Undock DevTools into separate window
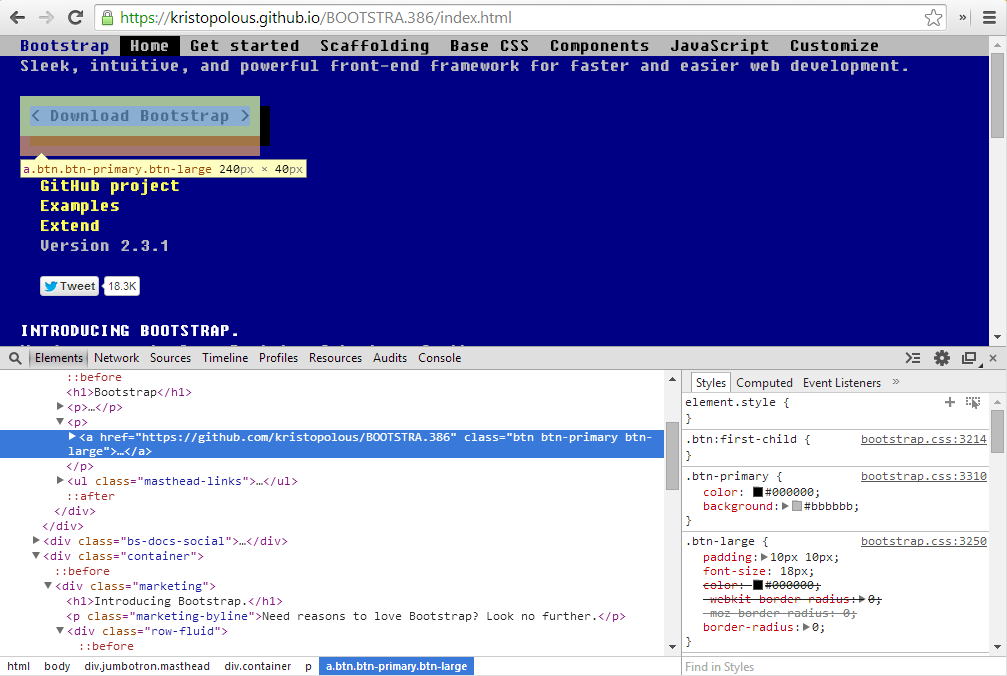Image resolution: width=1007 pixels, height=676 pixels. click(x=969, y=358)
